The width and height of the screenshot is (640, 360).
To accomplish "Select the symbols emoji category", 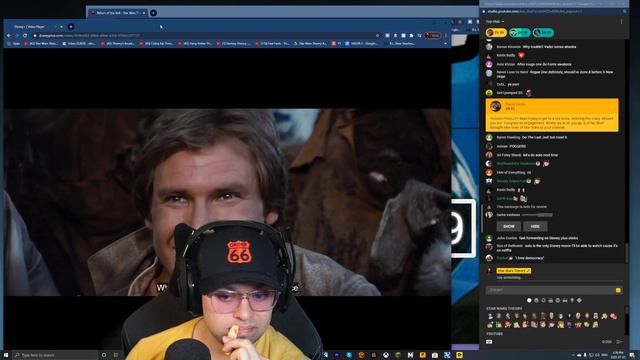I will (x=579, y=300).
